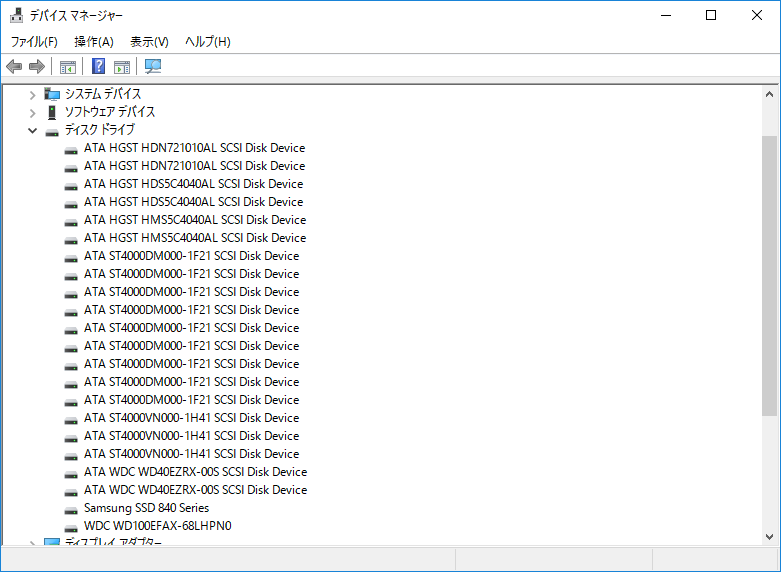Open the ヘルプ(H) menu
The image size is (781, 572).
[208, 42]
